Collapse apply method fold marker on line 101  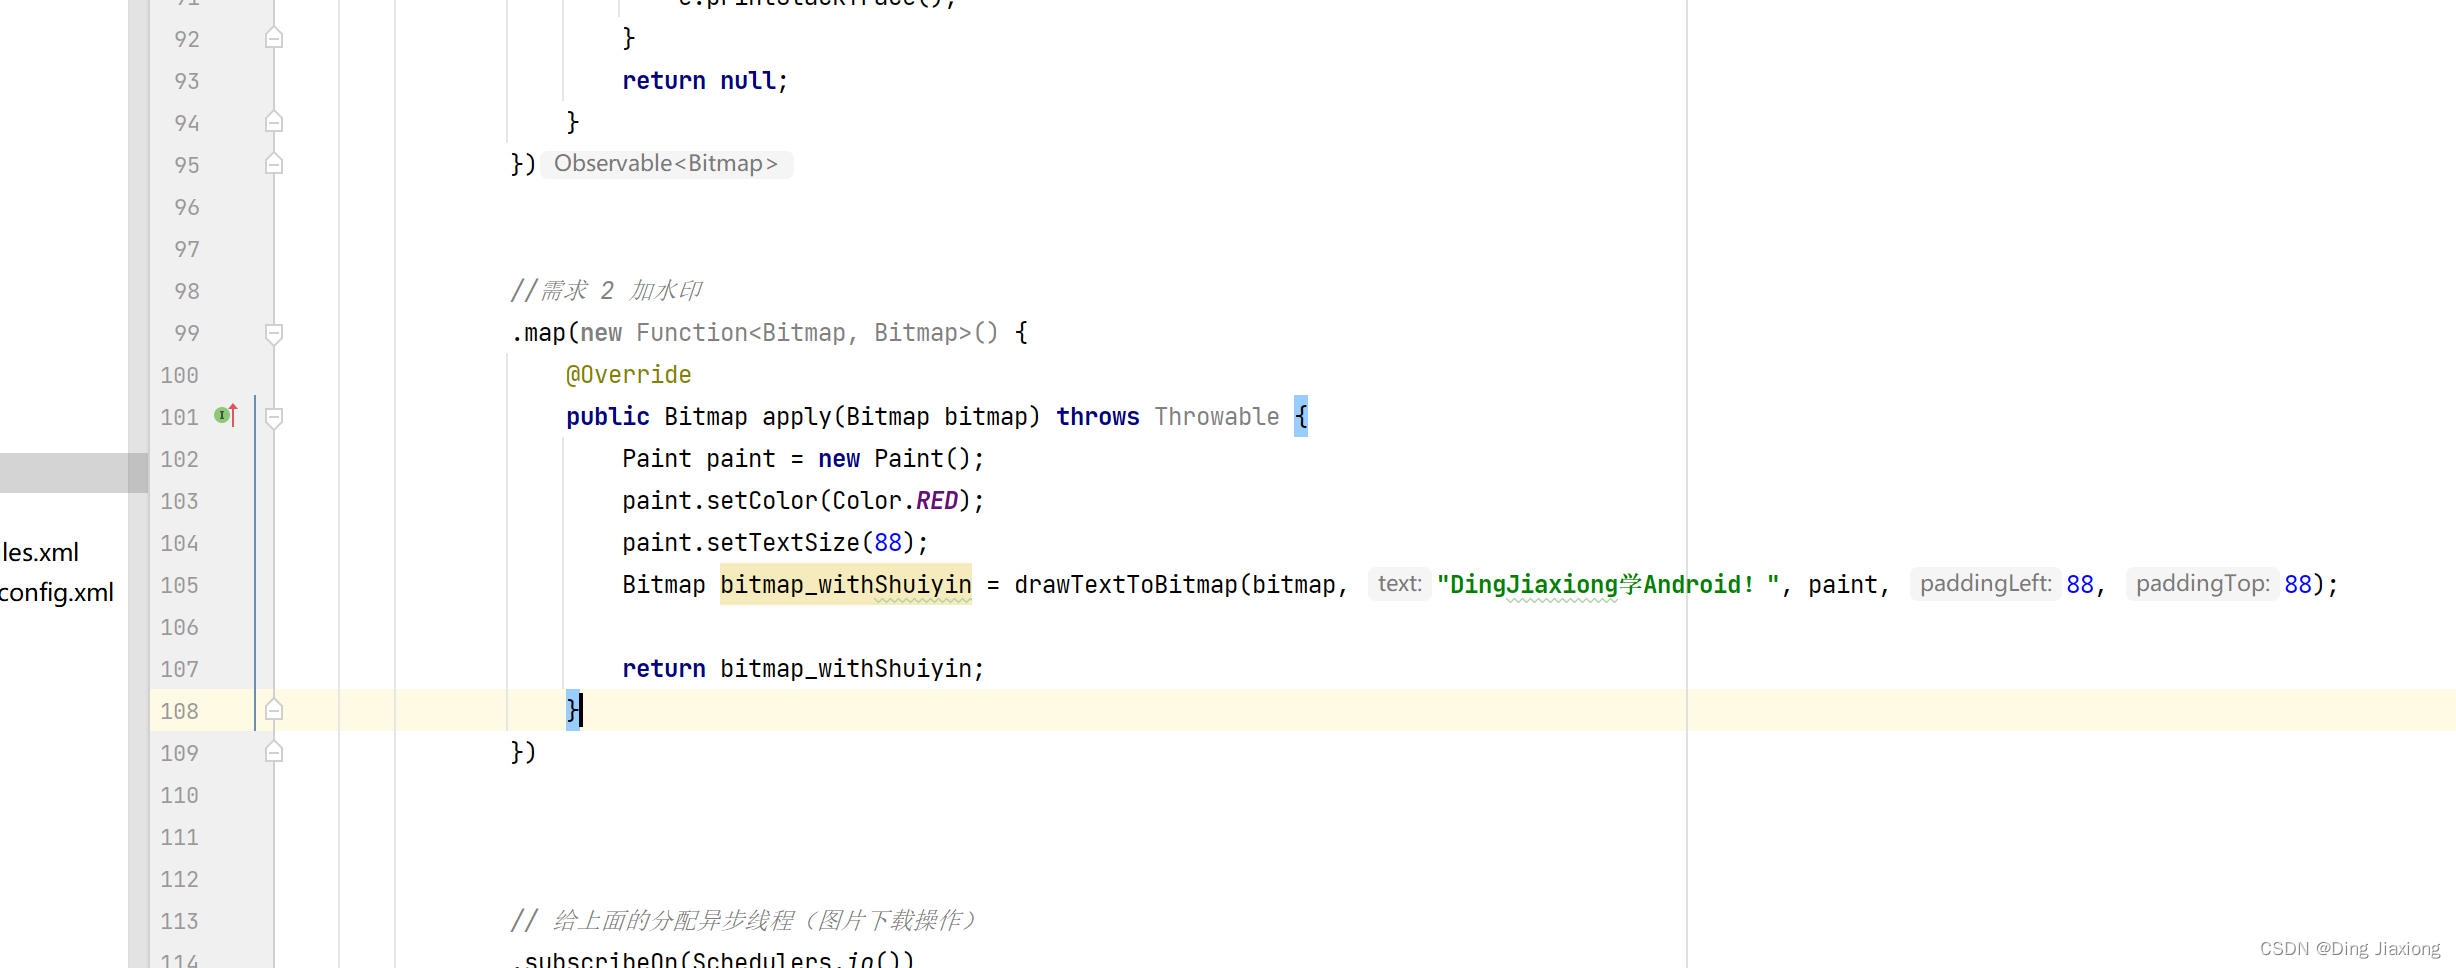[274, 417]
